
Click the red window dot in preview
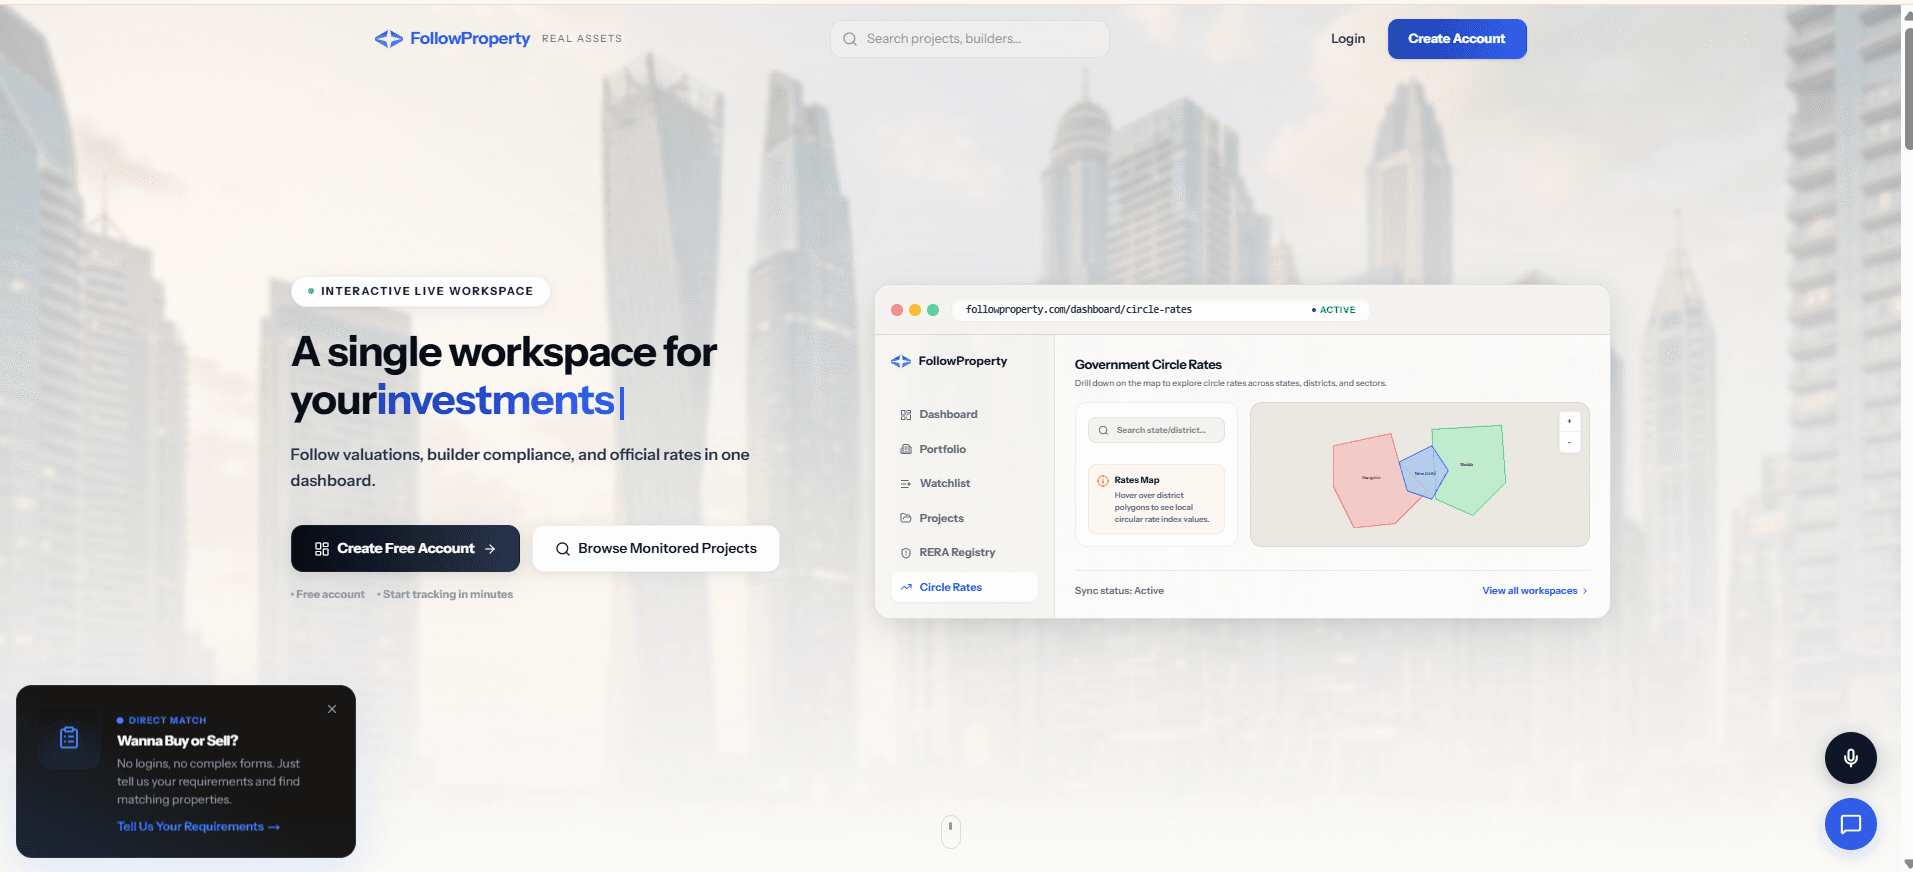[897, 310]
